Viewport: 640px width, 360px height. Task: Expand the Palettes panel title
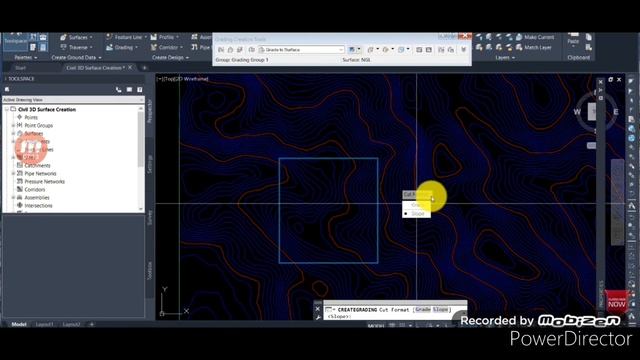(x=26, y=58)
